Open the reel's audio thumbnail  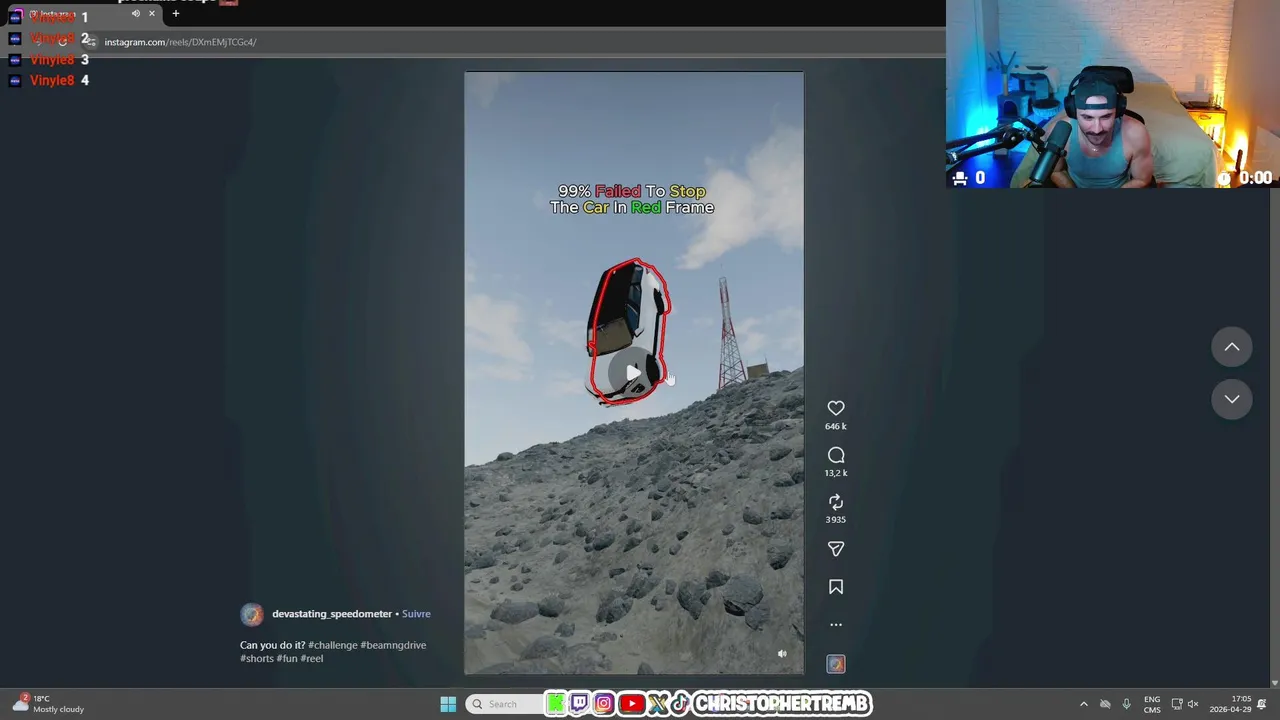836,664
